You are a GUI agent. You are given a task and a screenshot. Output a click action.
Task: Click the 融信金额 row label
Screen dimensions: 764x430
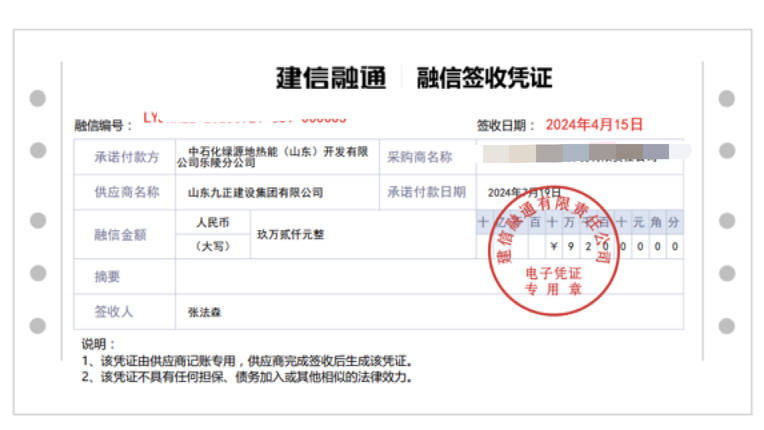click(120, 235)
